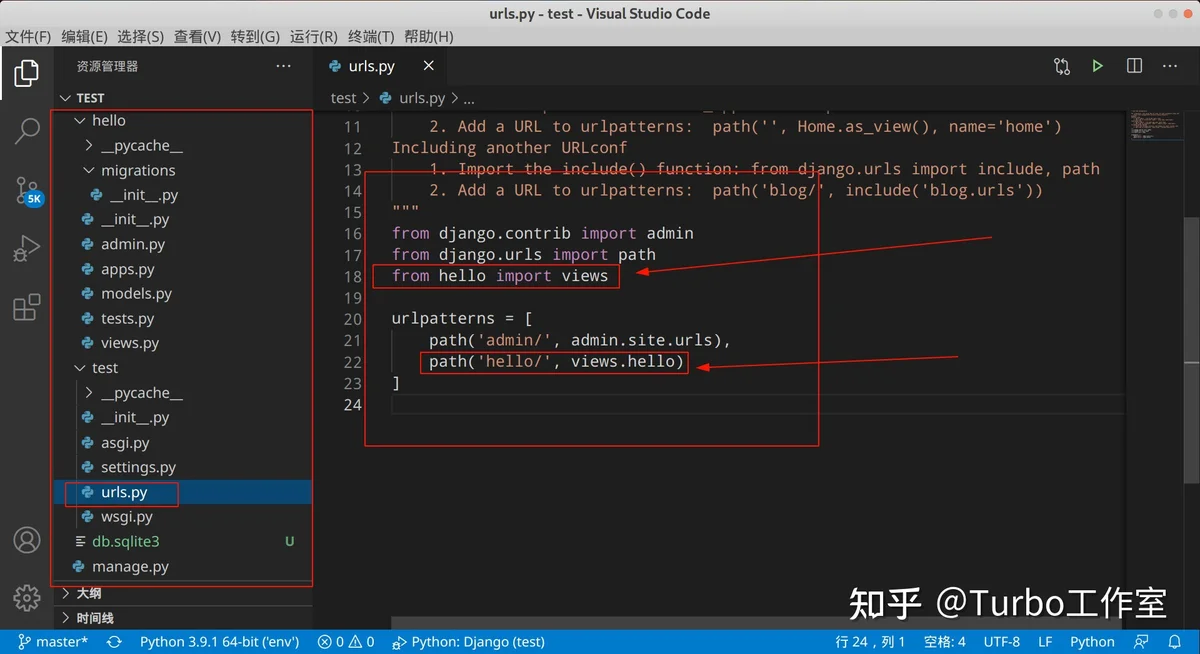
Task: Open the Manage gear icon
Action: (x=27, y=598)
